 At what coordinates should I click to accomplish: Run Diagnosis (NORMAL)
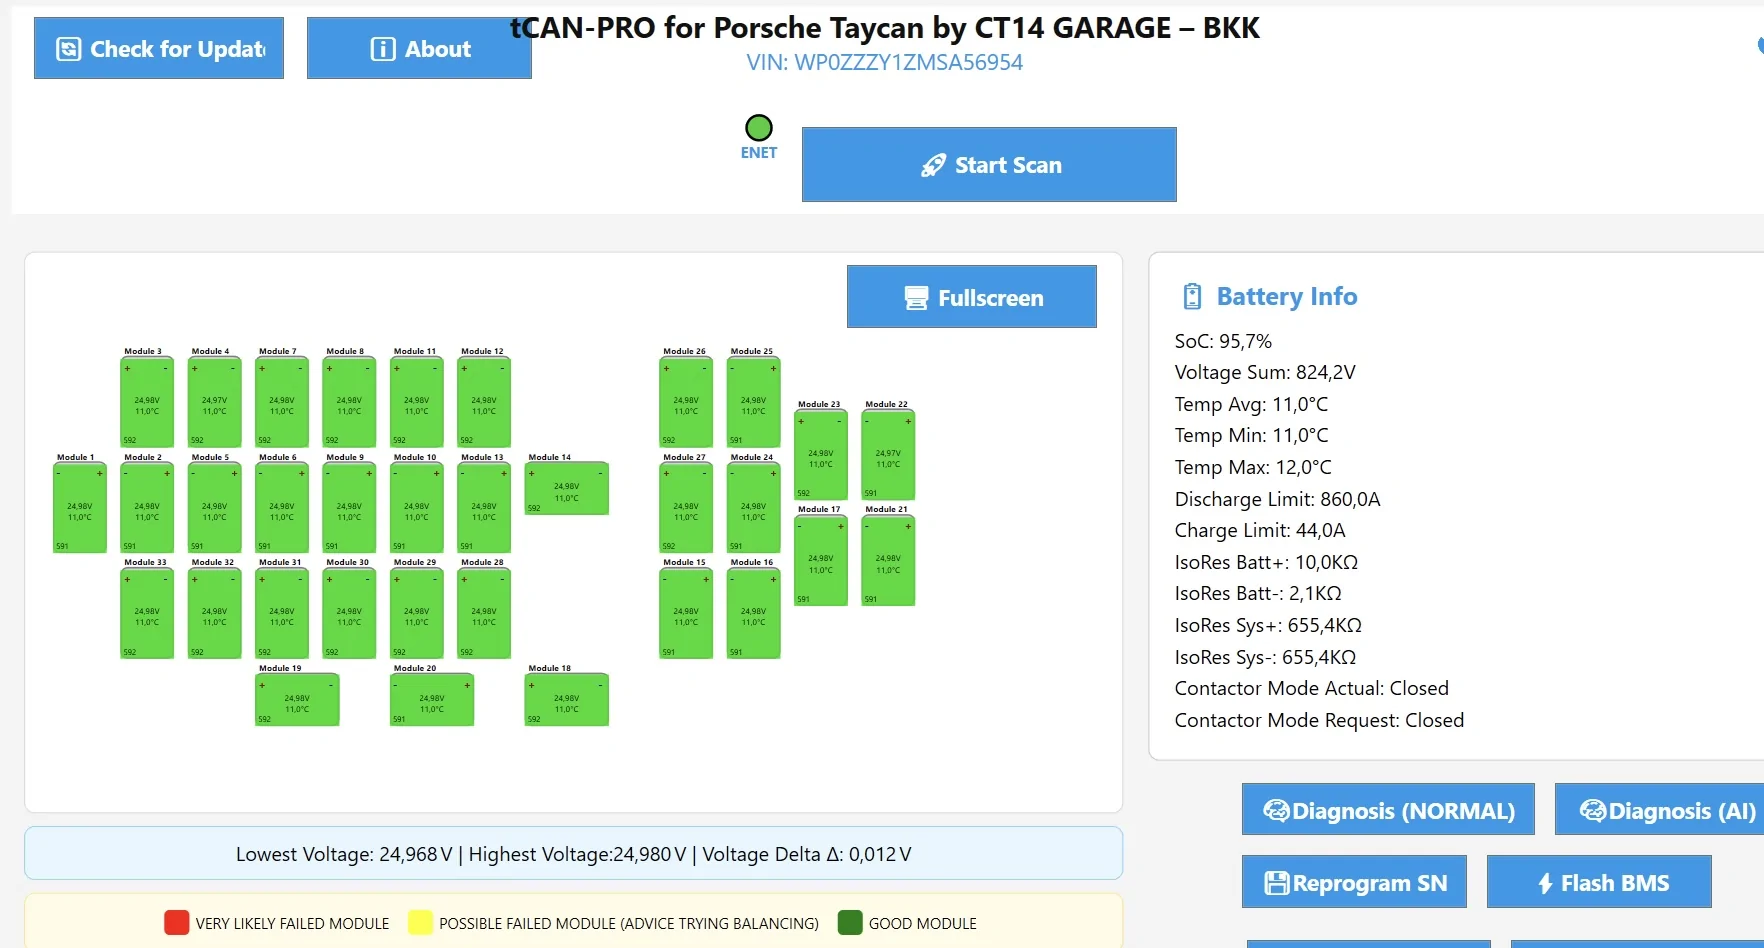tap(1388, 810)
